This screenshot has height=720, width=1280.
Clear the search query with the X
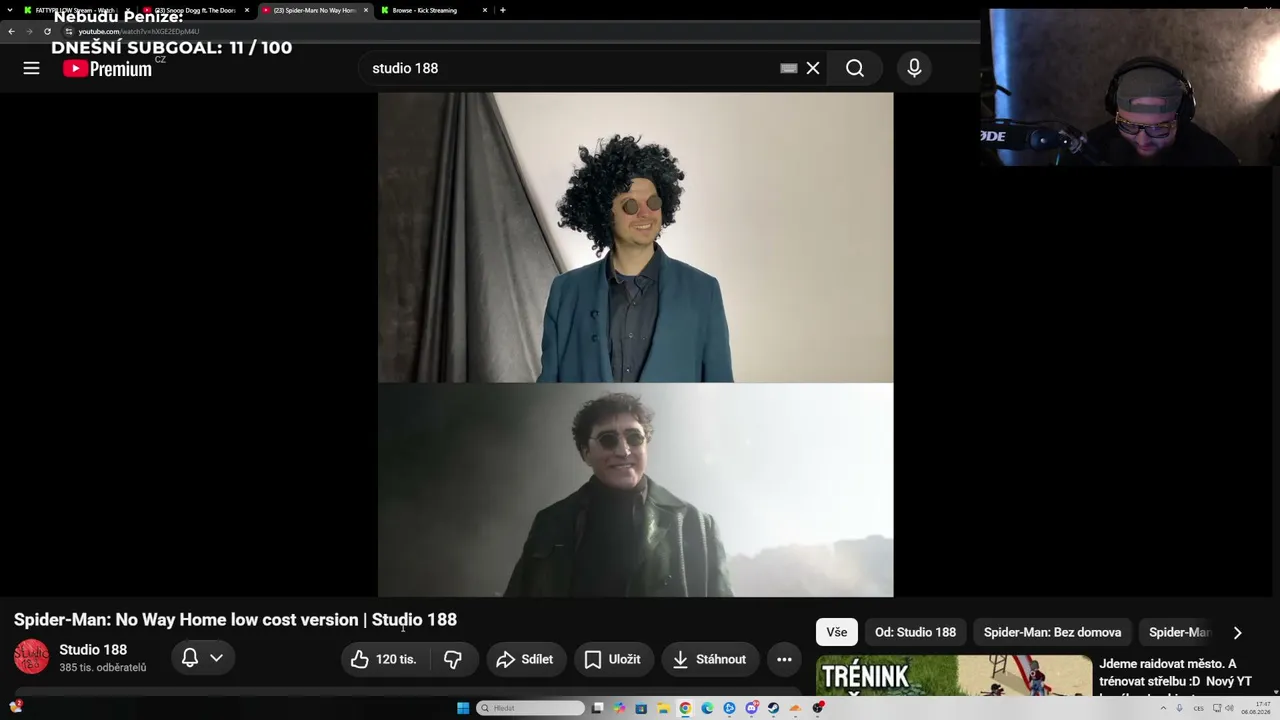tap(813, 68)
